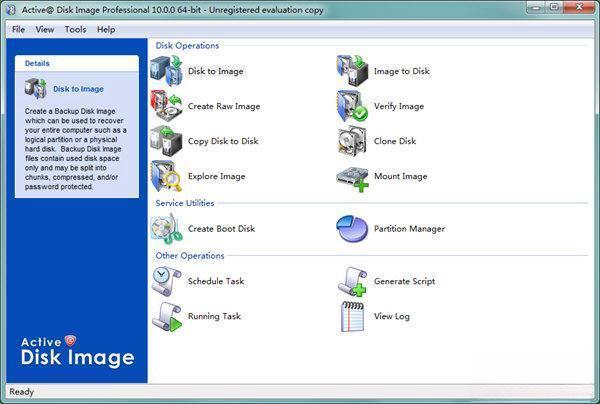Screen dimensions: 600x404
Task: Click the Create Boot Disk icon
Action: (x=166, y=228)
